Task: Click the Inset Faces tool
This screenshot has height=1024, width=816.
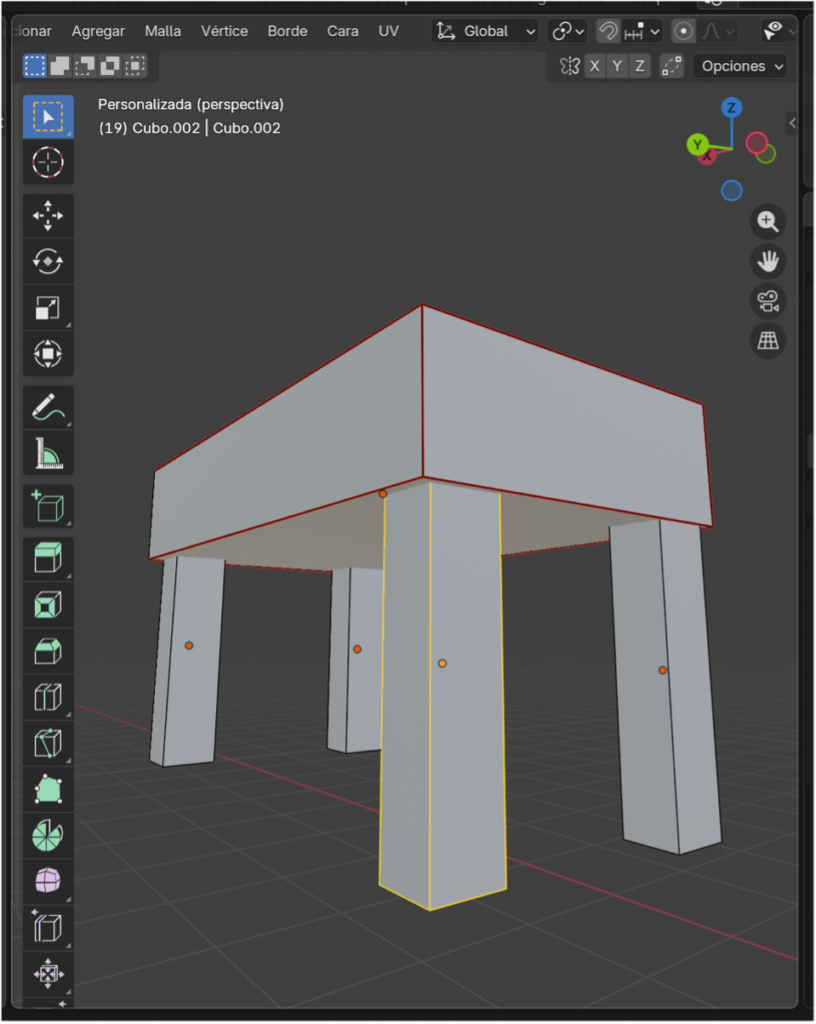Action: tap(48, 604)
